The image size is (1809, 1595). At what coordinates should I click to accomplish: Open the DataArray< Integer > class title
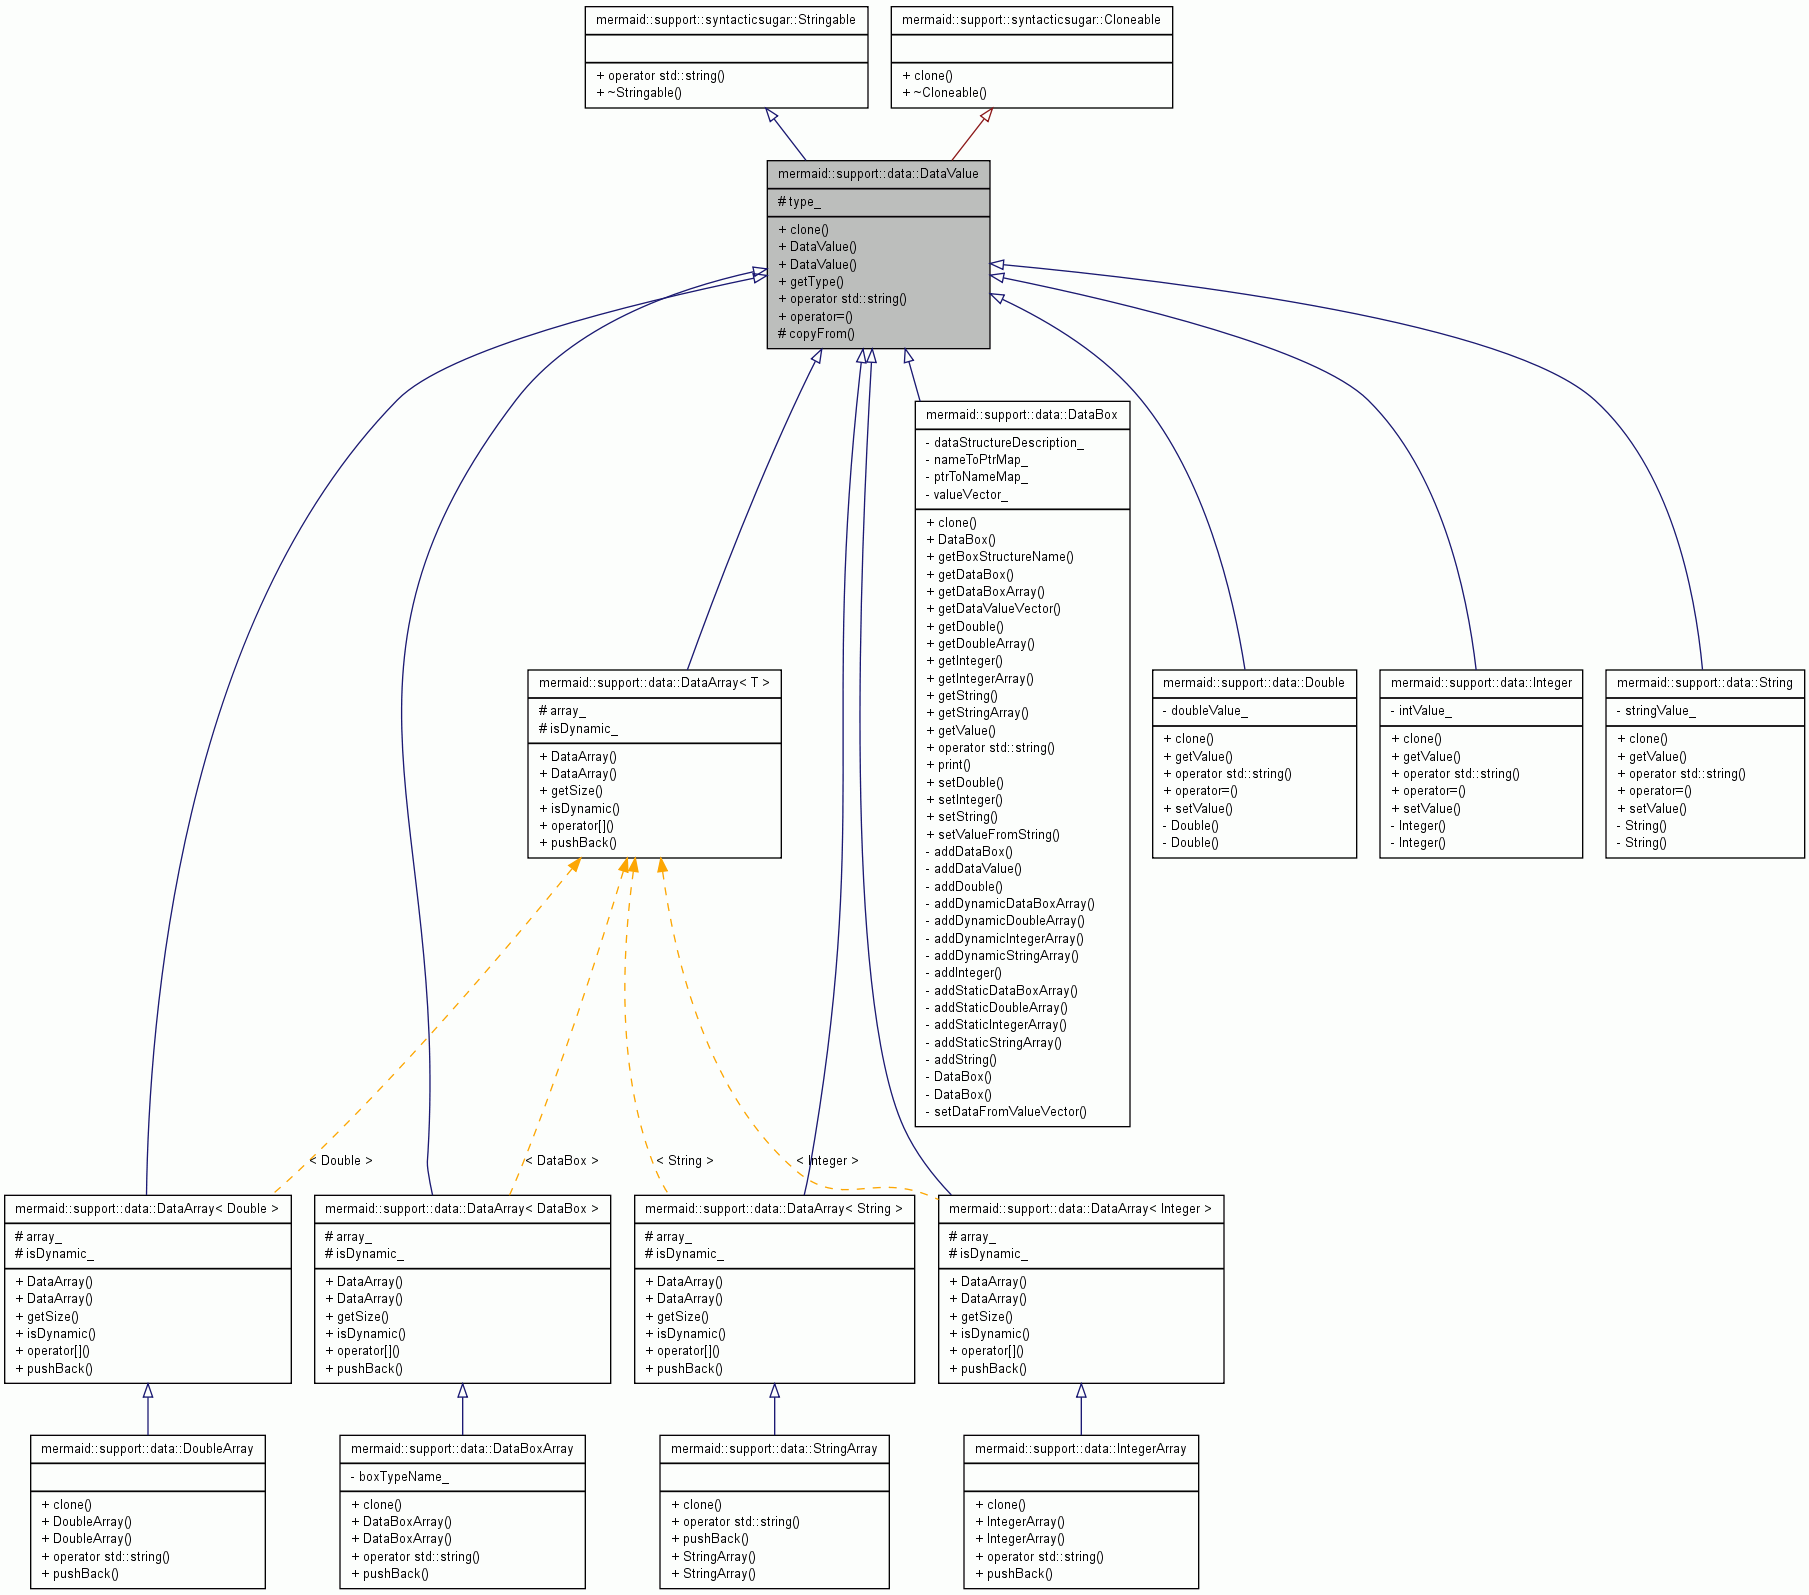click(1080, 1209)
